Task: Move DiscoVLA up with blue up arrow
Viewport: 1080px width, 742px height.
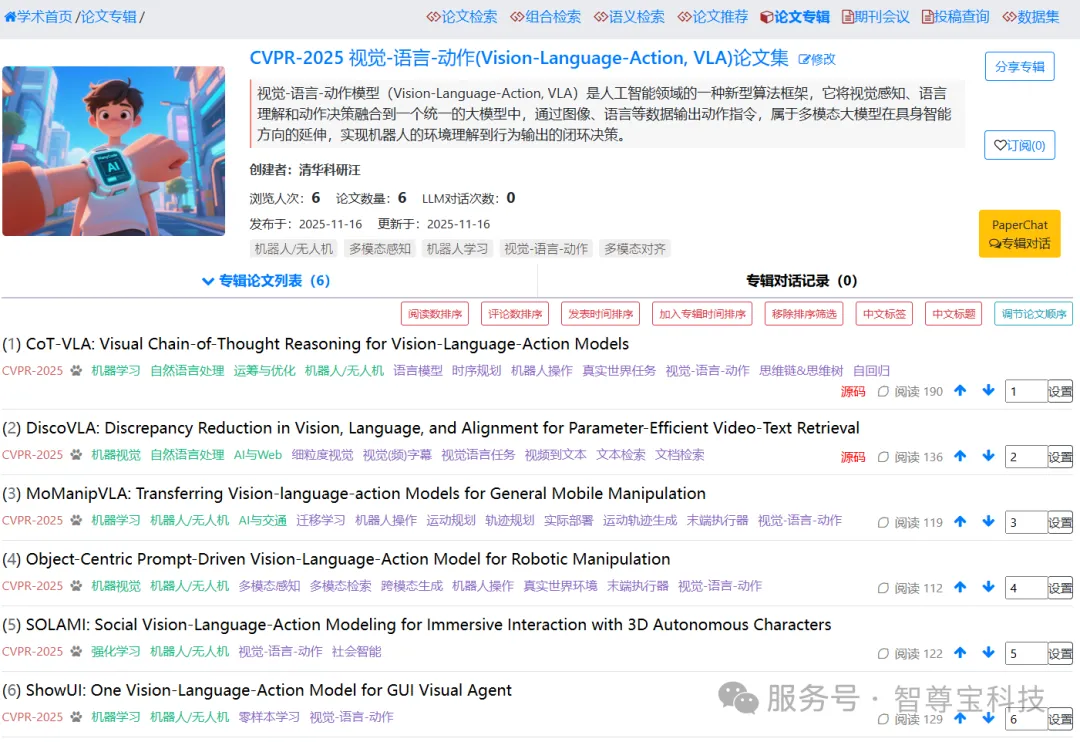Action: 960,456
